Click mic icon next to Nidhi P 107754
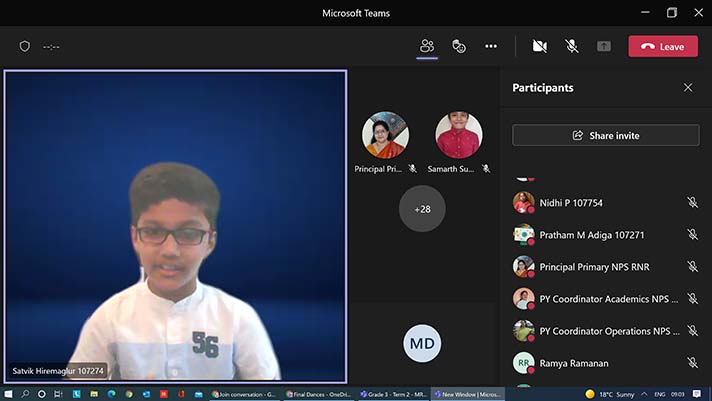712x401 pixels. coord(692,203)
